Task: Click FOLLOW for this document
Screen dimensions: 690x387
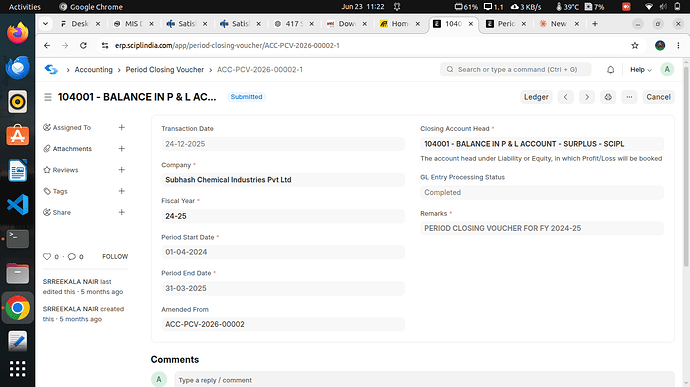Action: click(x=115, y=256)
